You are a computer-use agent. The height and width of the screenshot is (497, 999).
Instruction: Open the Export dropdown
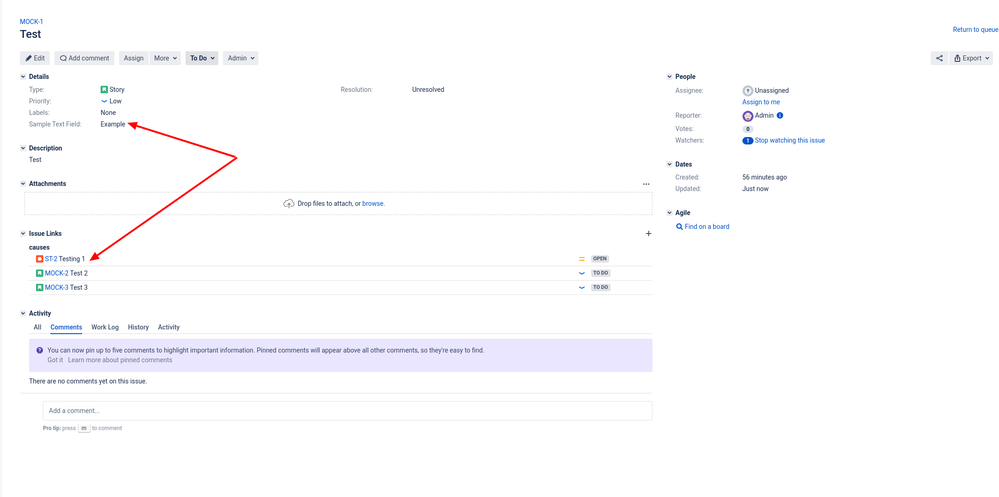[971, 58]
